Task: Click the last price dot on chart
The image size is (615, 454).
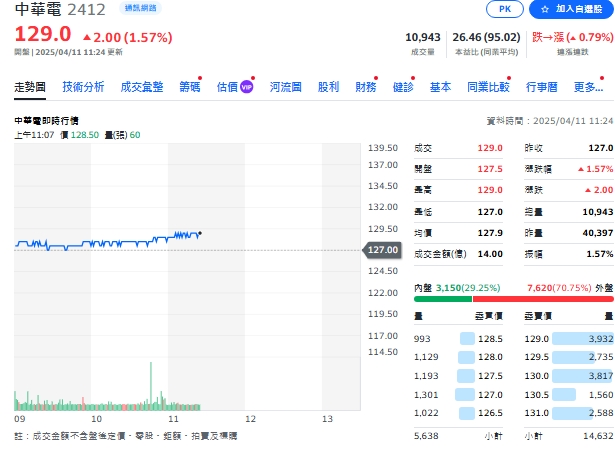Action: click(200, 233)
